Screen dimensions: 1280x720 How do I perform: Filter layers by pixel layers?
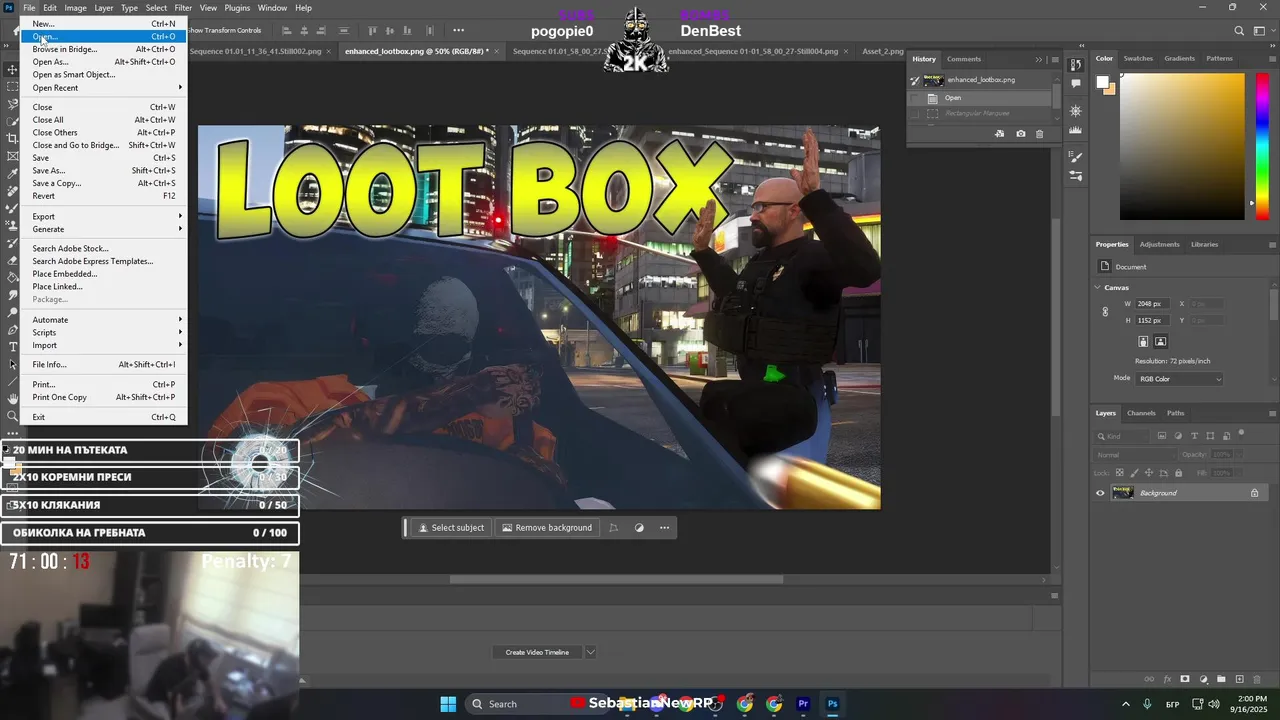pyautogui.click(x=1162, y=436)
